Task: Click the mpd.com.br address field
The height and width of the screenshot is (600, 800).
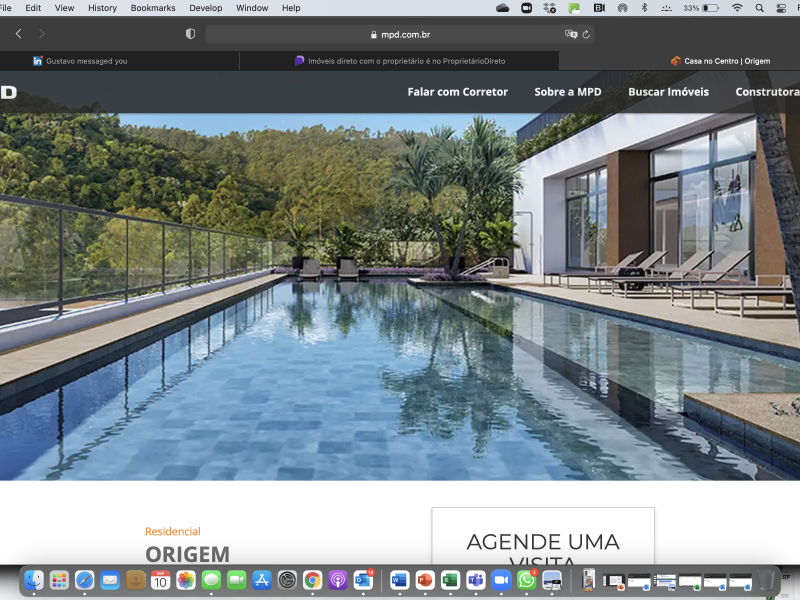Action: (399, 34)
